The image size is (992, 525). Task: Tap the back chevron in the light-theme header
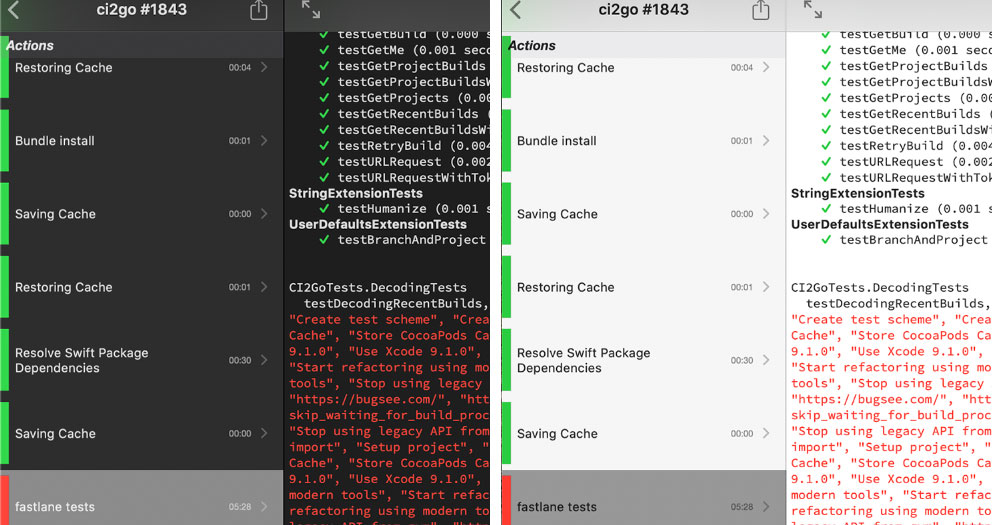tap(516, 10)
